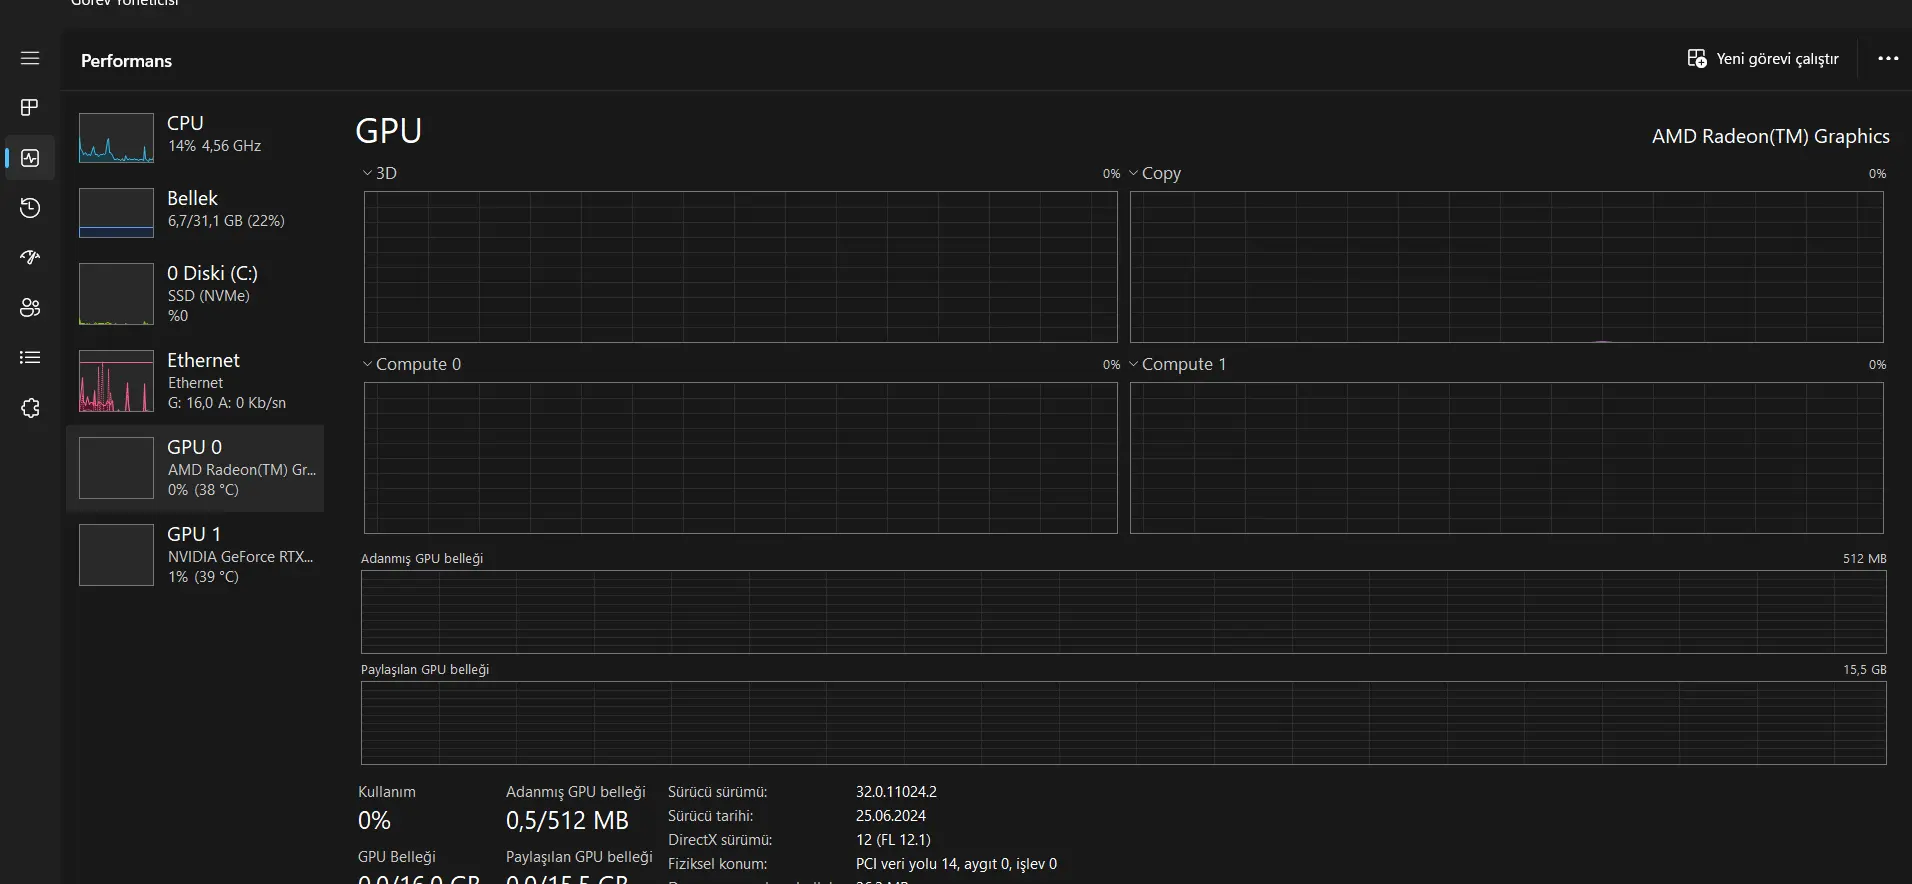Select the Ethernet performance item

[x=196, y=381]
